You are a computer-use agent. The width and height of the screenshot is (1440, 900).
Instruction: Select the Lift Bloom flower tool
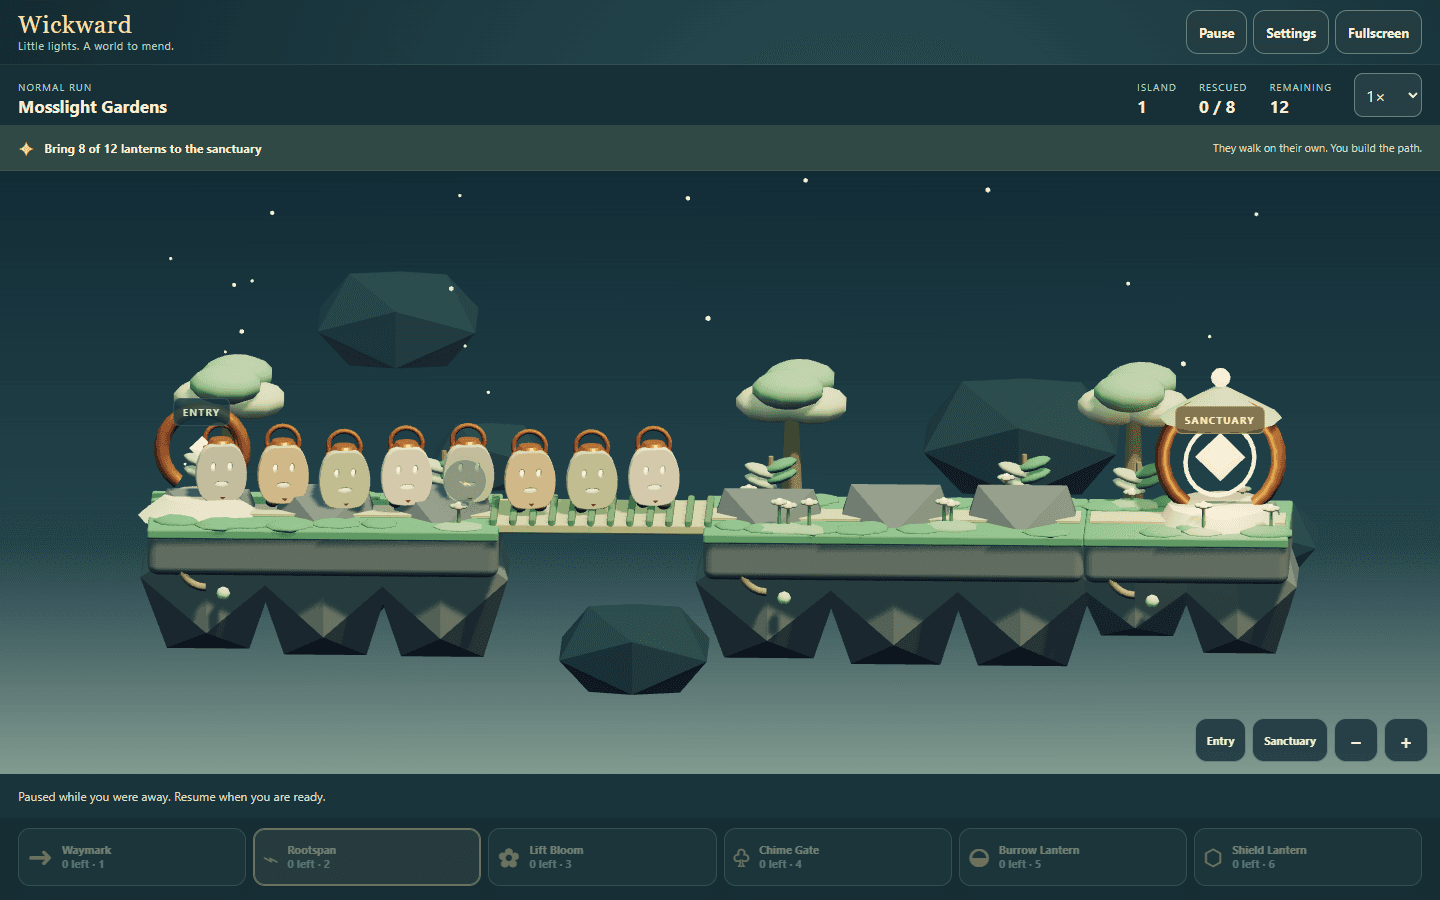click(x=602, y=857)
